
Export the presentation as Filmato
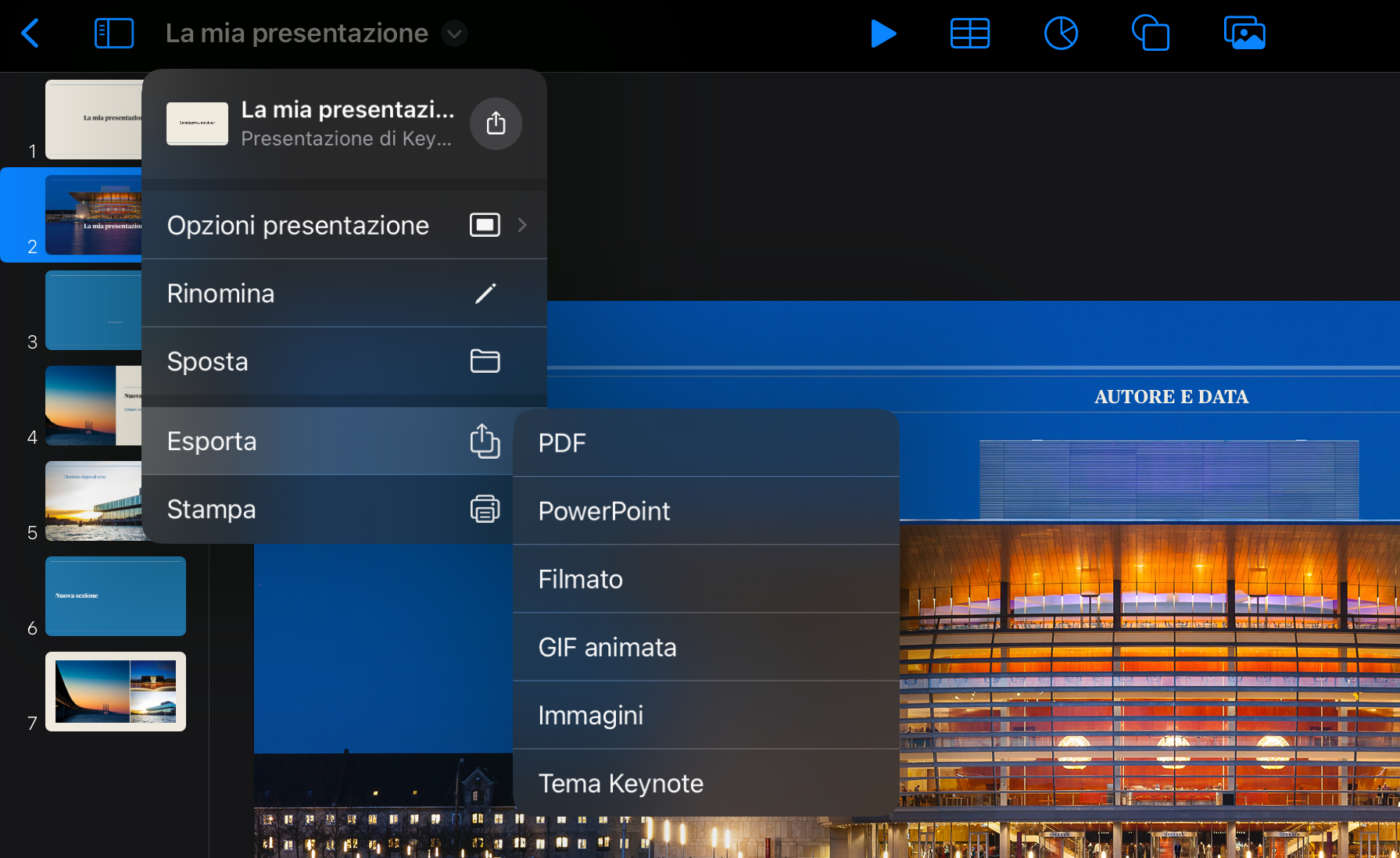click(x=706, y=579)
